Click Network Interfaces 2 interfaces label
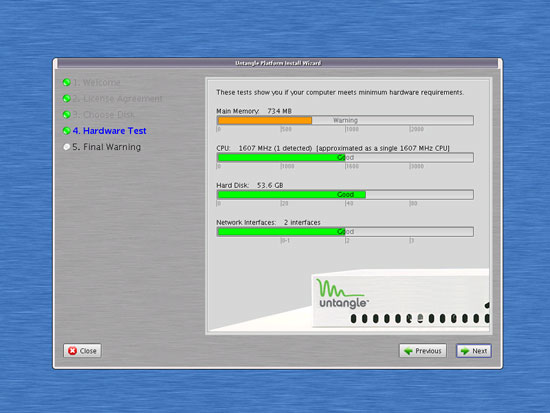550x413 pixels. coord(268,223)
